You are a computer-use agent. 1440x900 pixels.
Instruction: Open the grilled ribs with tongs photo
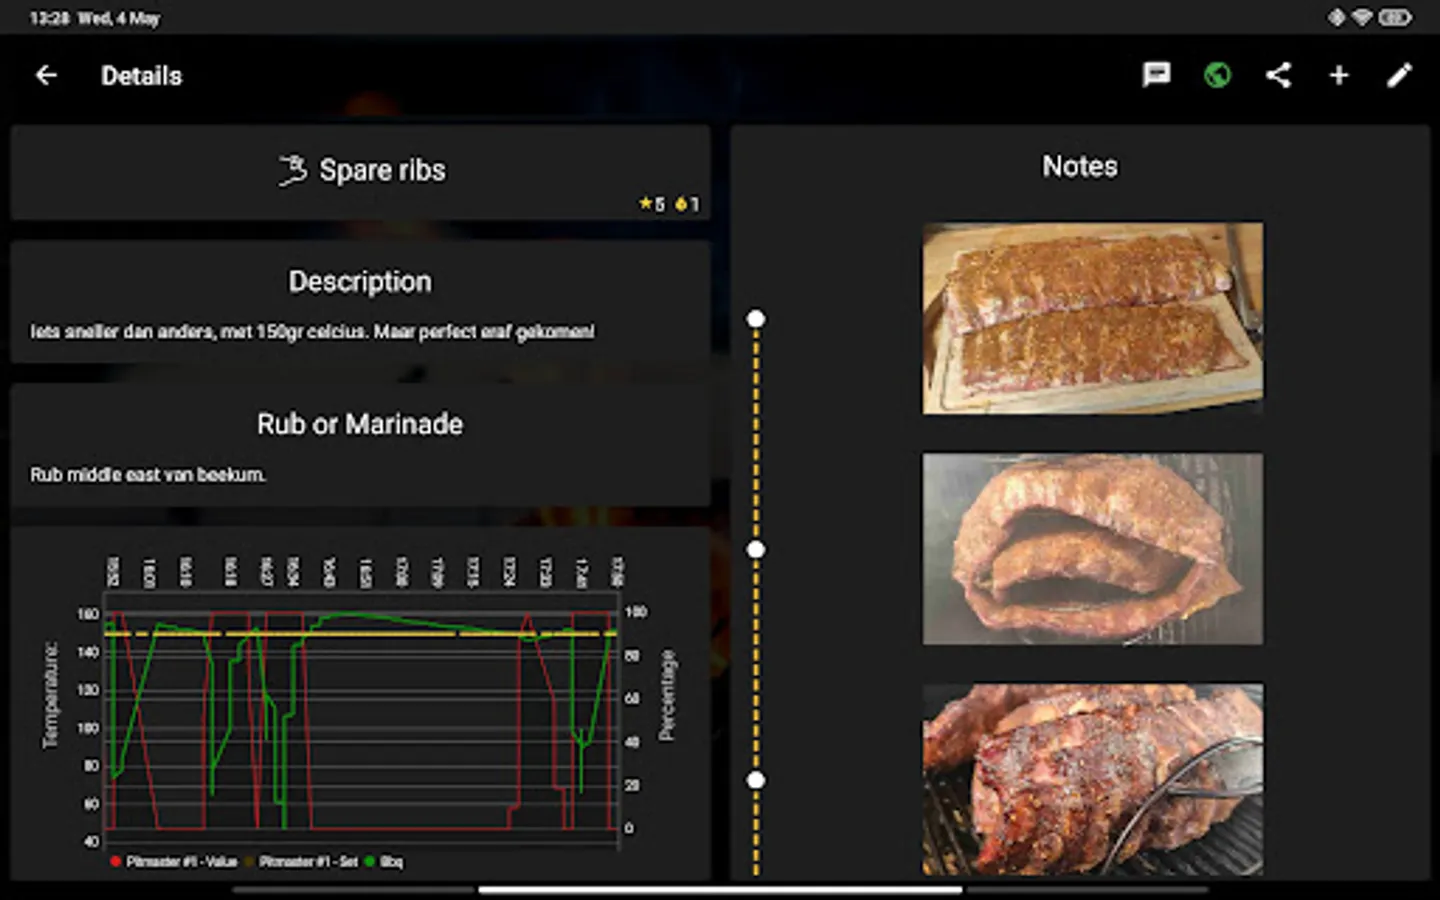pyautogui.click(x=1092, y=779)
